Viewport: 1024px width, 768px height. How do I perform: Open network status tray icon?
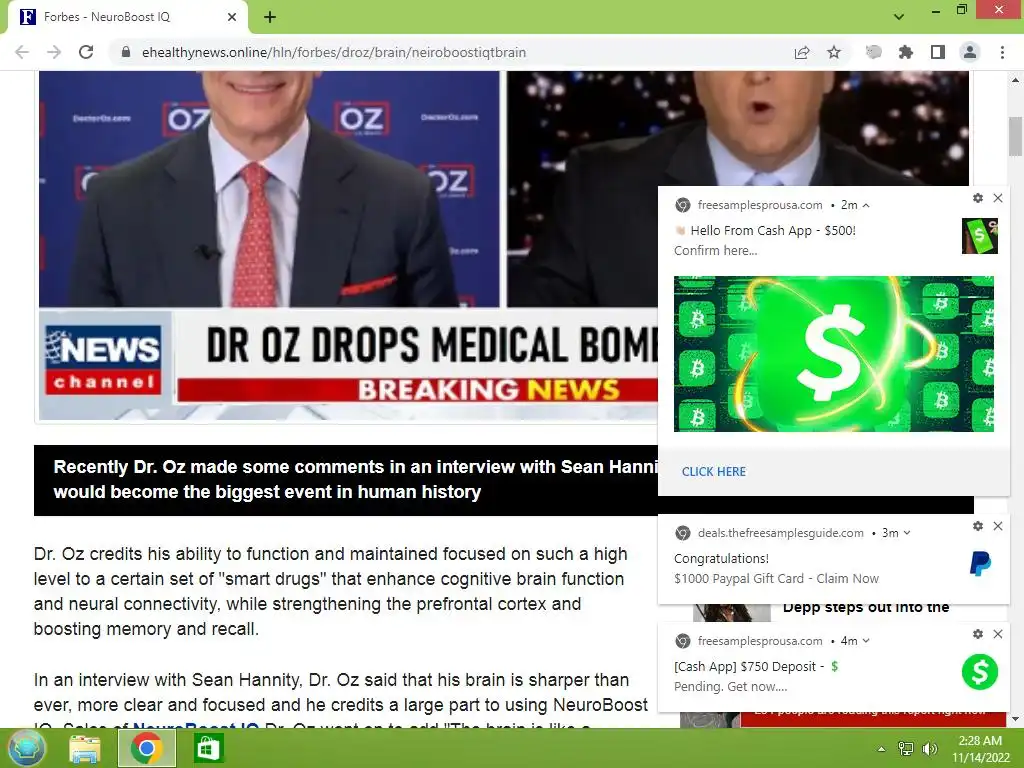[x=905, y=748]
